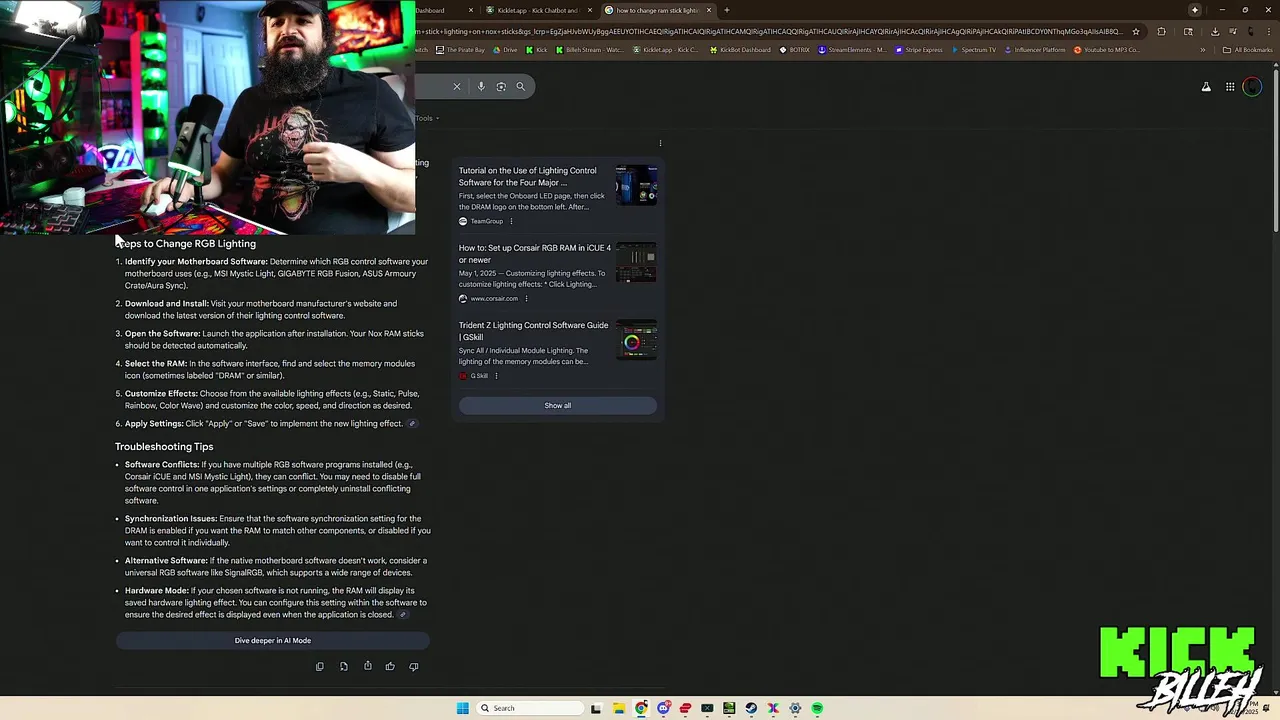
Task: Open options menu next to TeamGroup source
Action: (511, 221)
